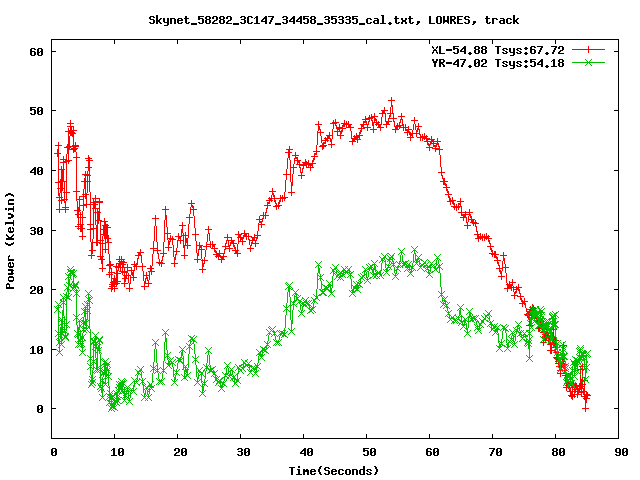Click the Power (Kelvin) axis label
The width and height of the screenshot is (640, 480).
coord(10,241)
